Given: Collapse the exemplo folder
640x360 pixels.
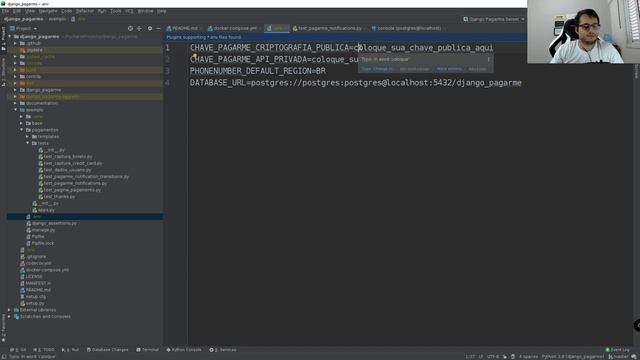Looking at the screenshot, I should [x=16, y=110].
